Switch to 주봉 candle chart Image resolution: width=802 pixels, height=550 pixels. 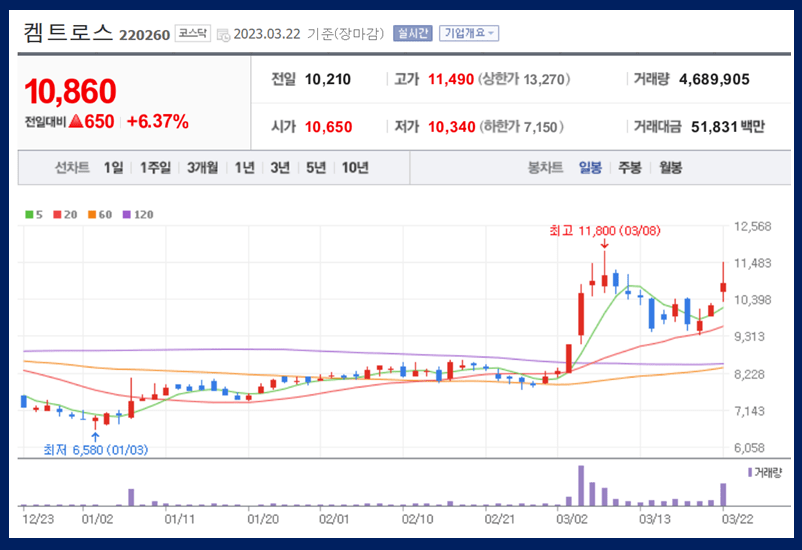click(630, 167)
